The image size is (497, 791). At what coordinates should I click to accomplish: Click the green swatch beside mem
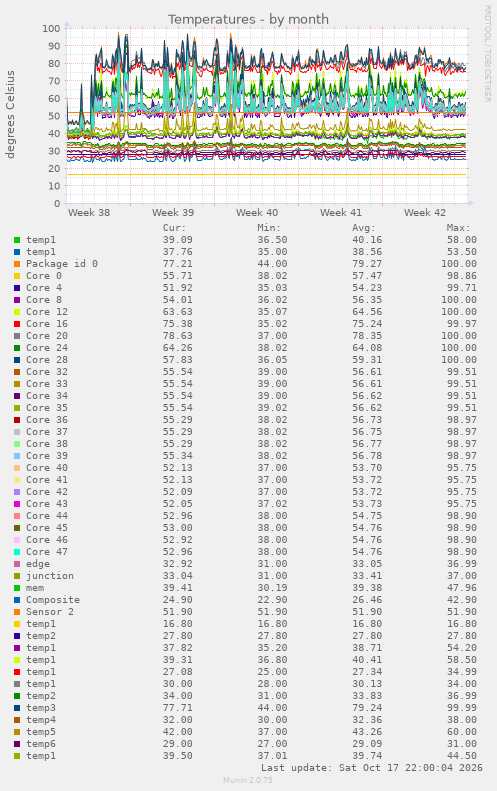(17, 588)
